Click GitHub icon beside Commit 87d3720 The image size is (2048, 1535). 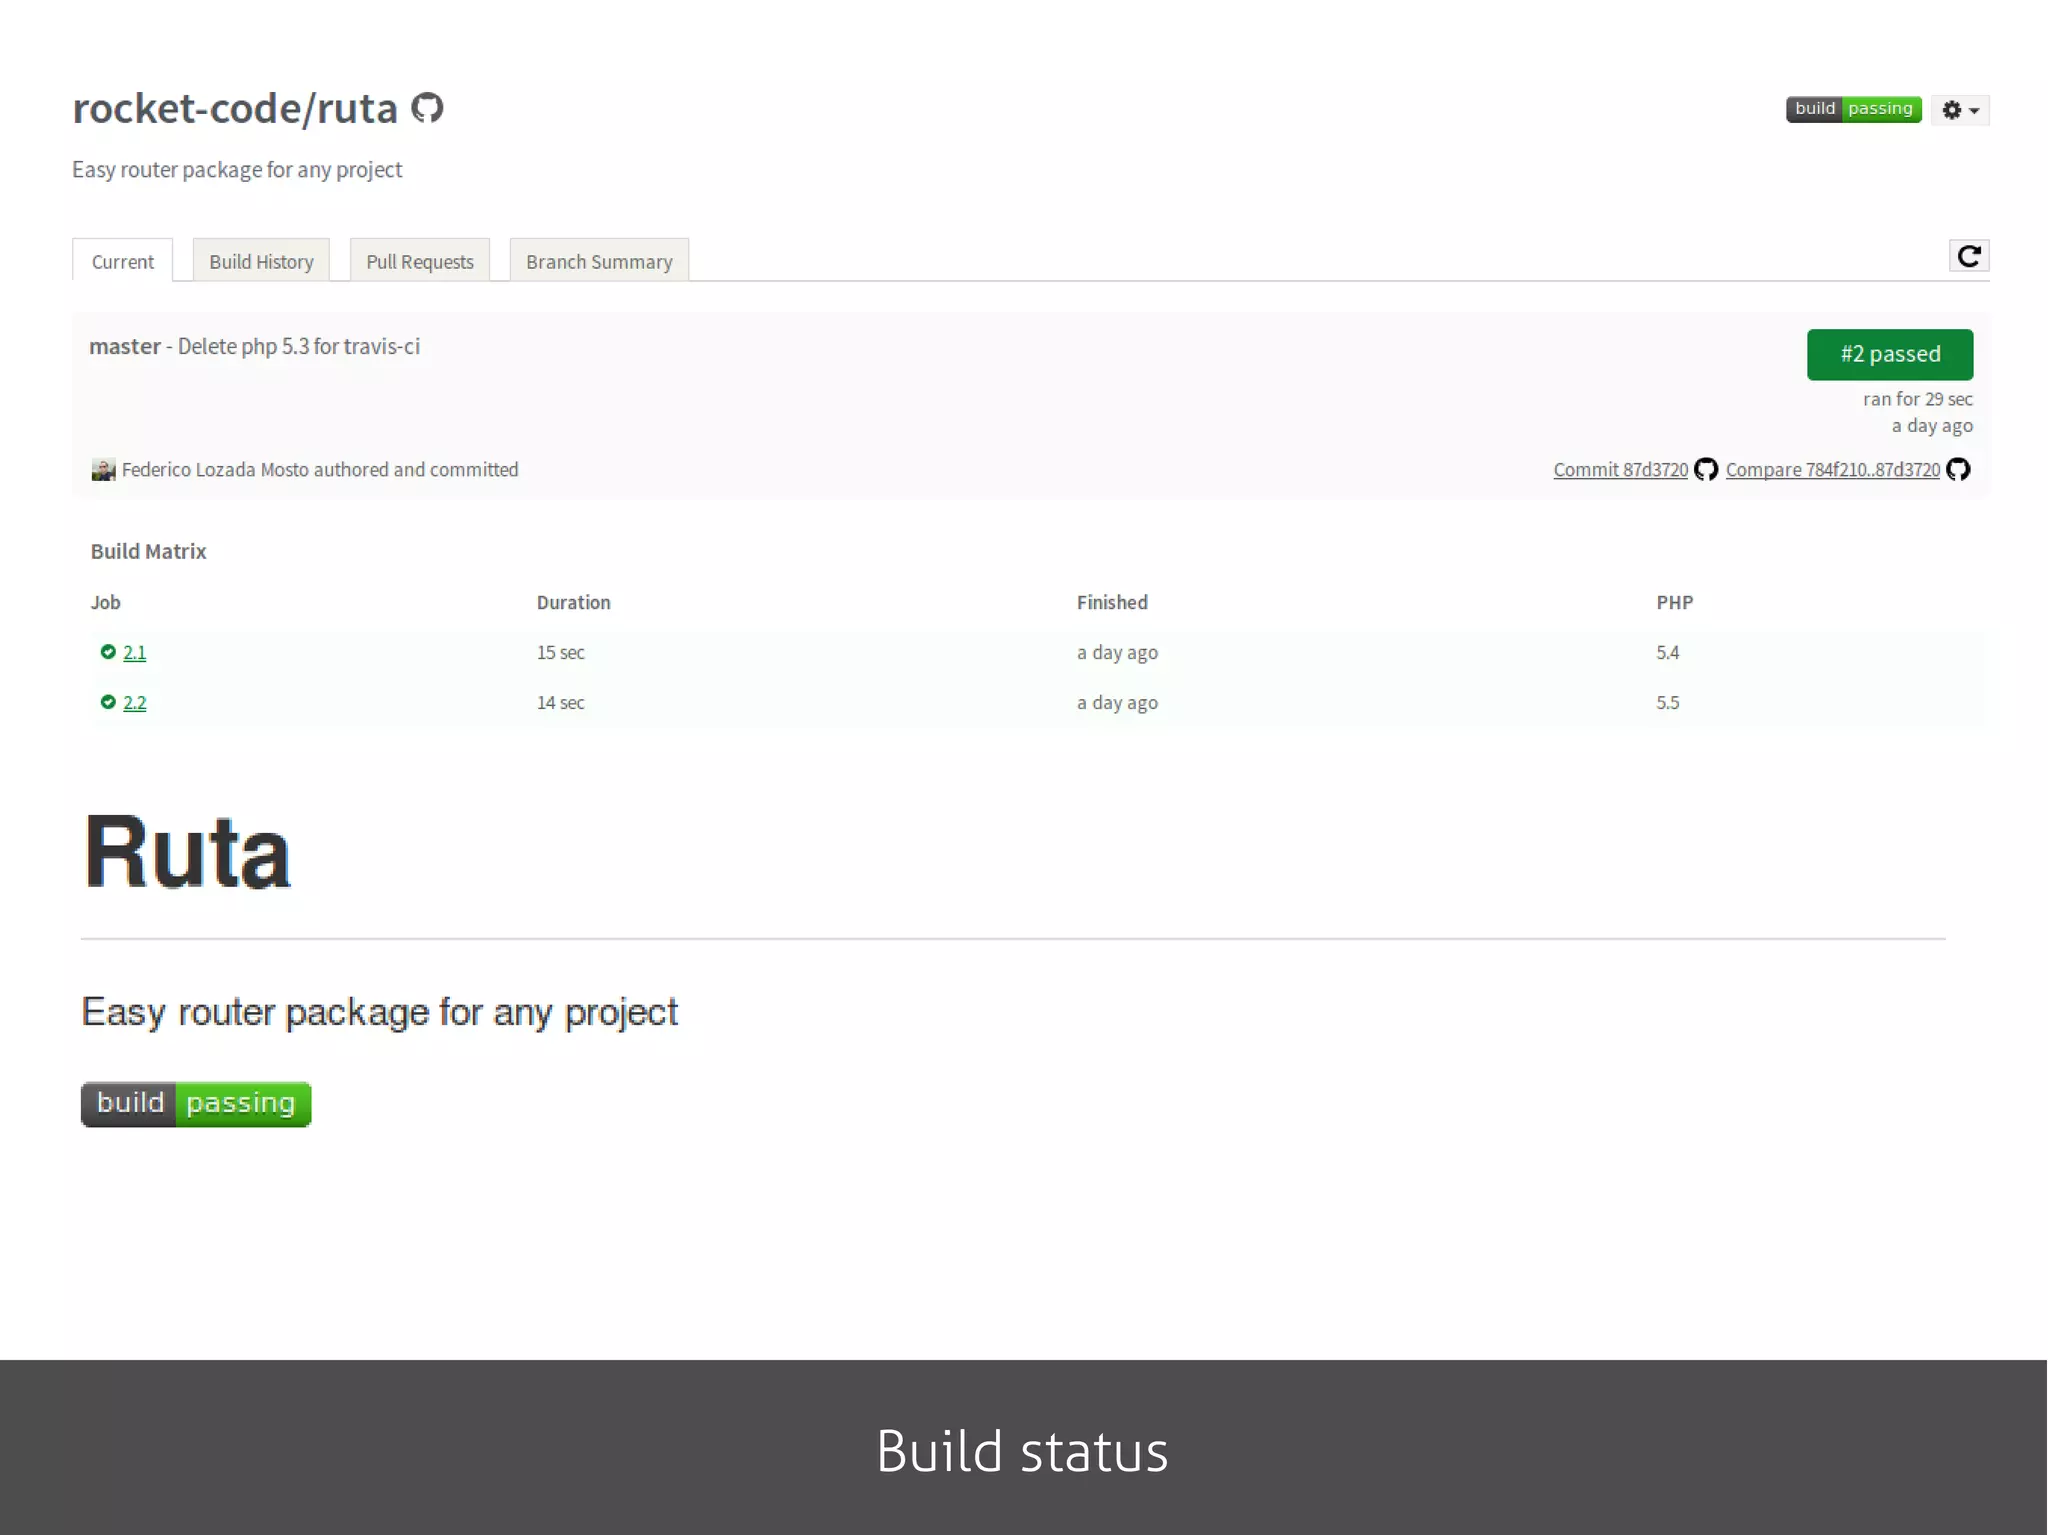[1706, 469]
